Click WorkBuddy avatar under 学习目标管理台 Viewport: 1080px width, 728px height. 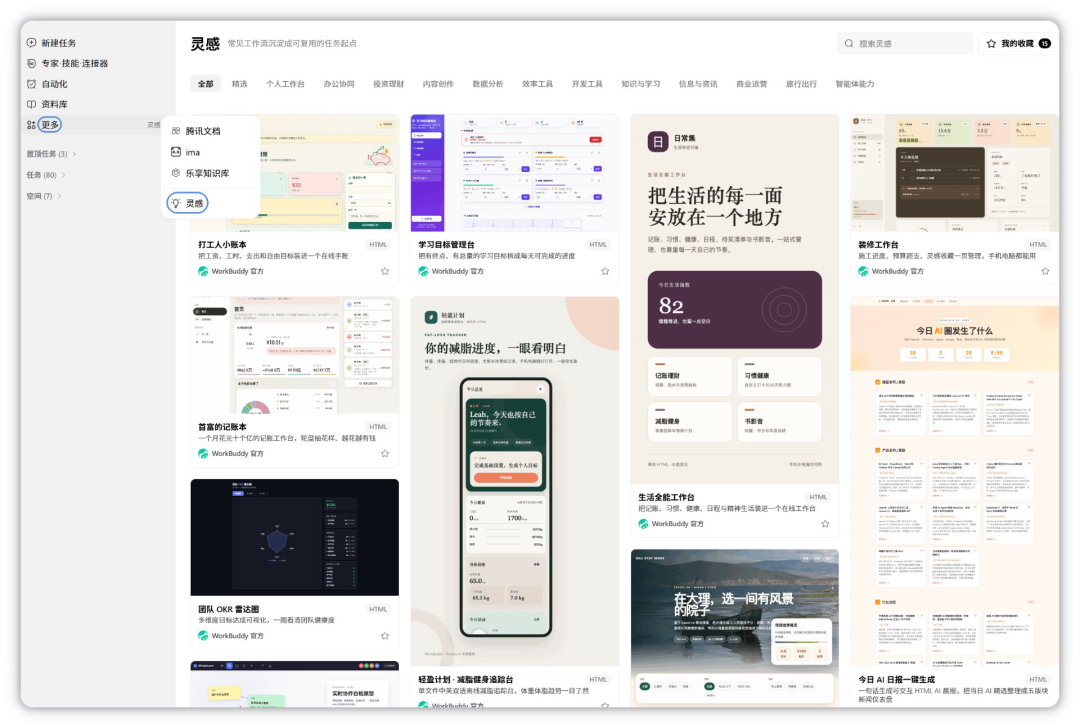[424, 271]
